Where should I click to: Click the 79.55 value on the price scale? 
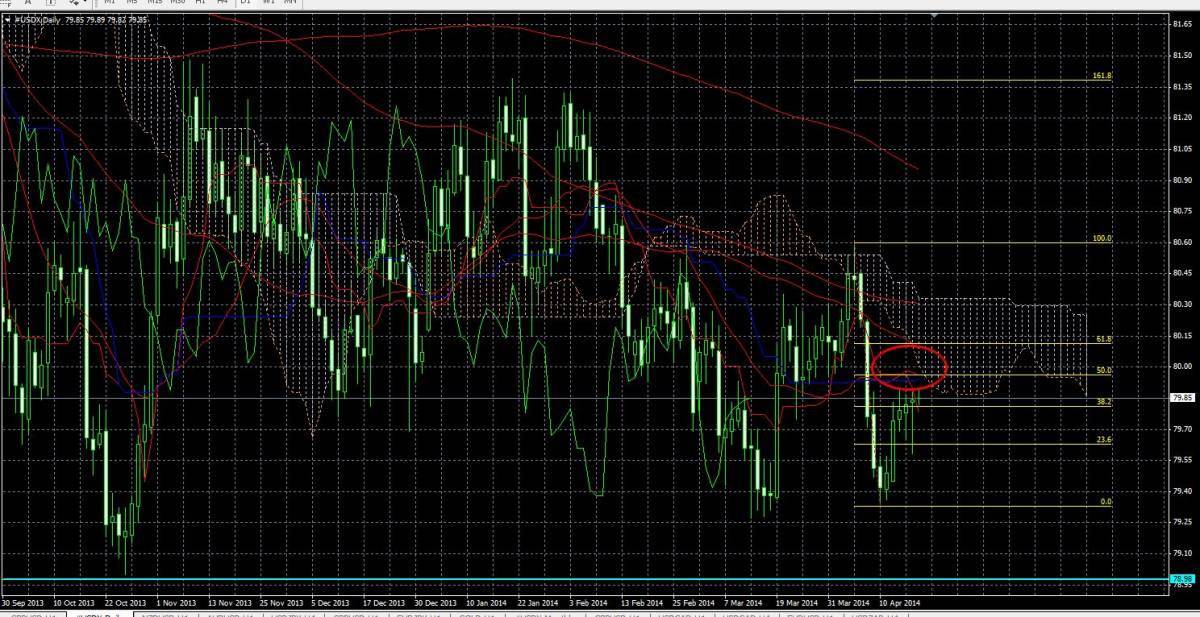click(1180, 460)
